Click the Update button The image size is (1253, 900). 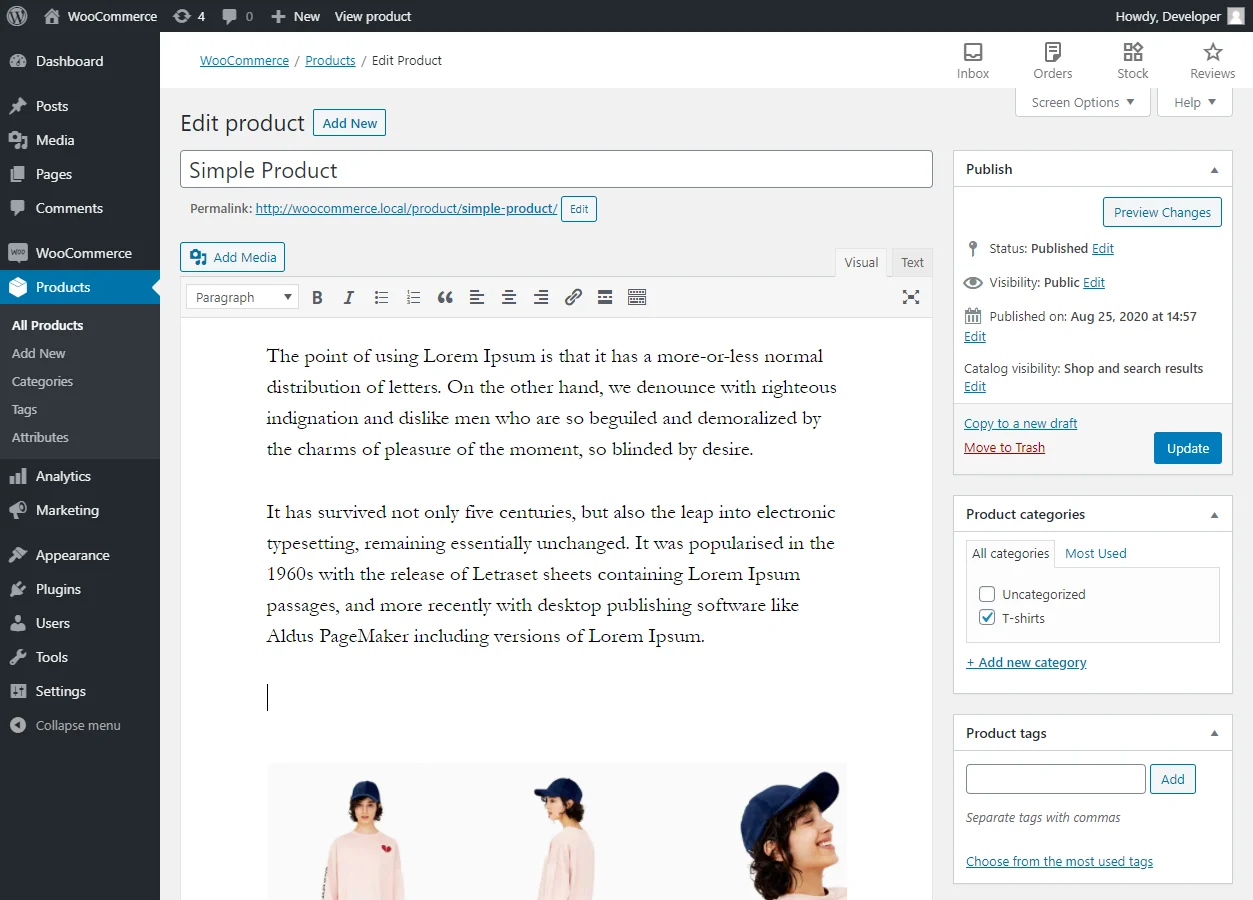[x=1187, y=448]
